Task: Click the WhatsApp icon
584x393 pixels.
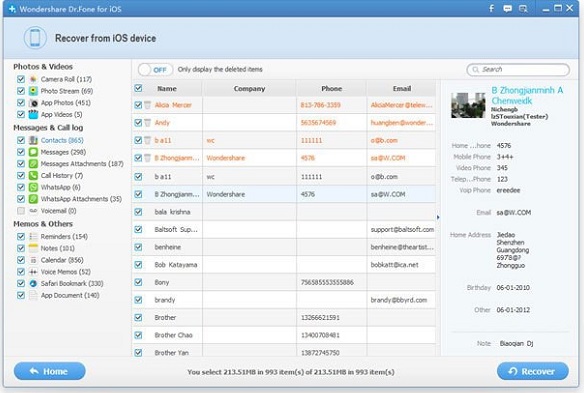Action: pyautogui.click(x=33, y=187)
